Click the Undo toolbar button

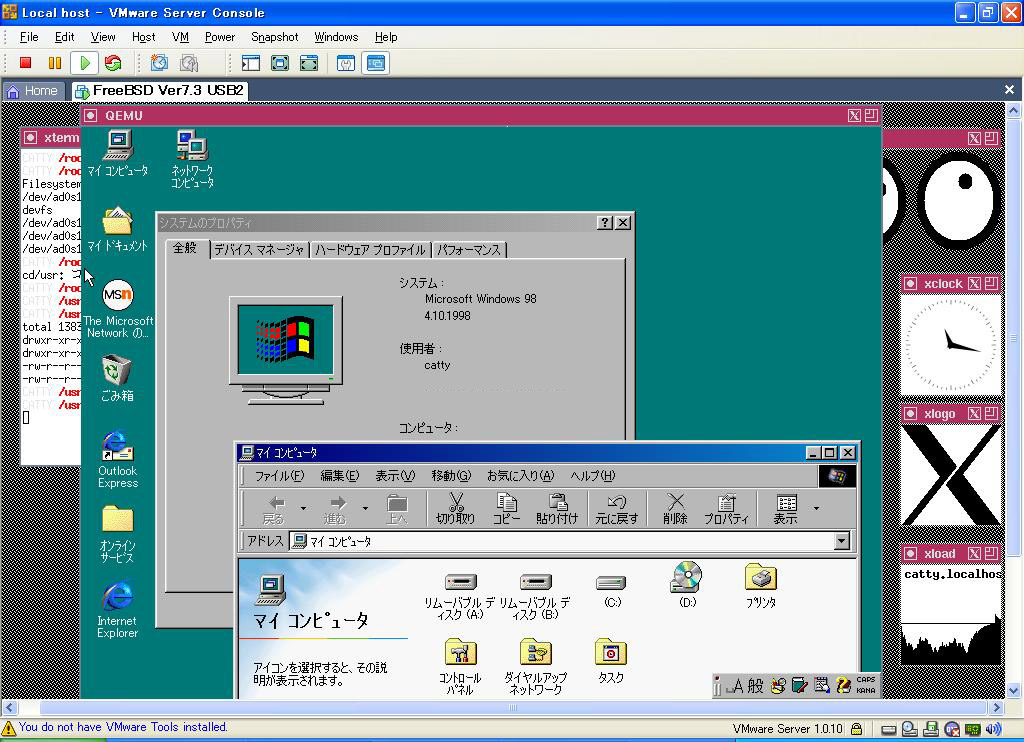616,508
